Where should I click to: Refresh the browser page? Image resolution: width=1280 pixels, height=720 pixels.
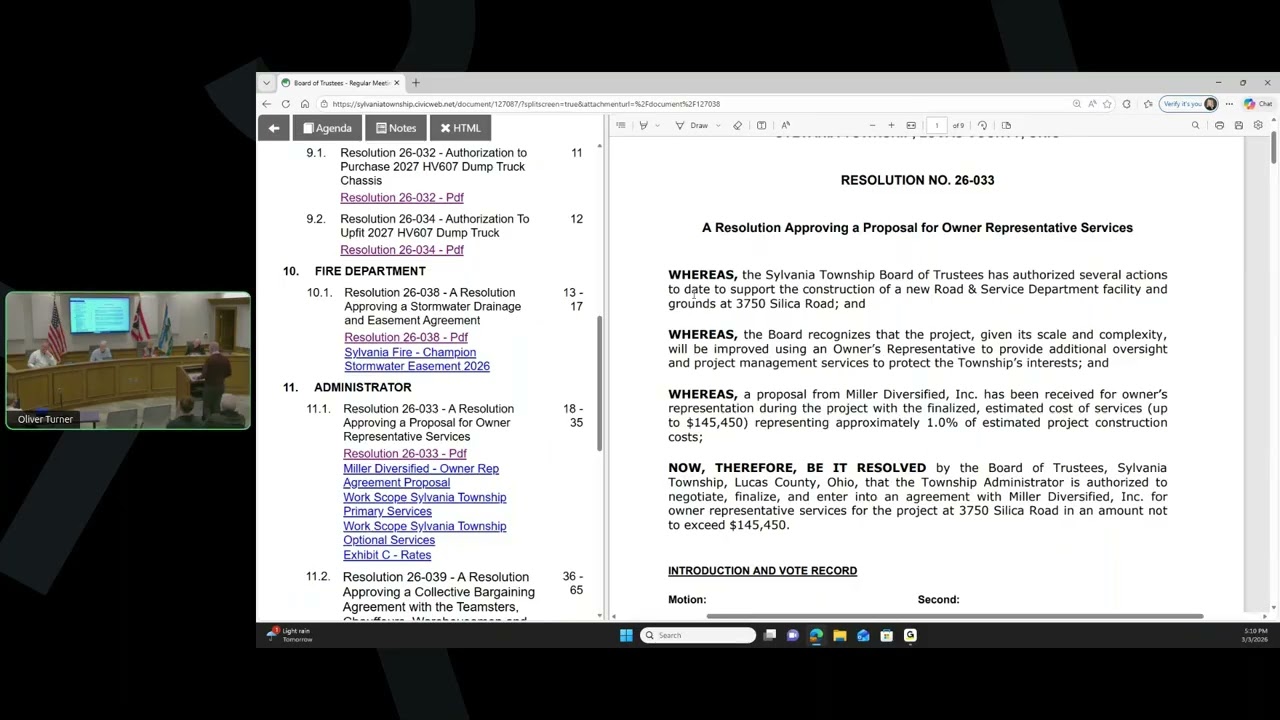(286, 104)
